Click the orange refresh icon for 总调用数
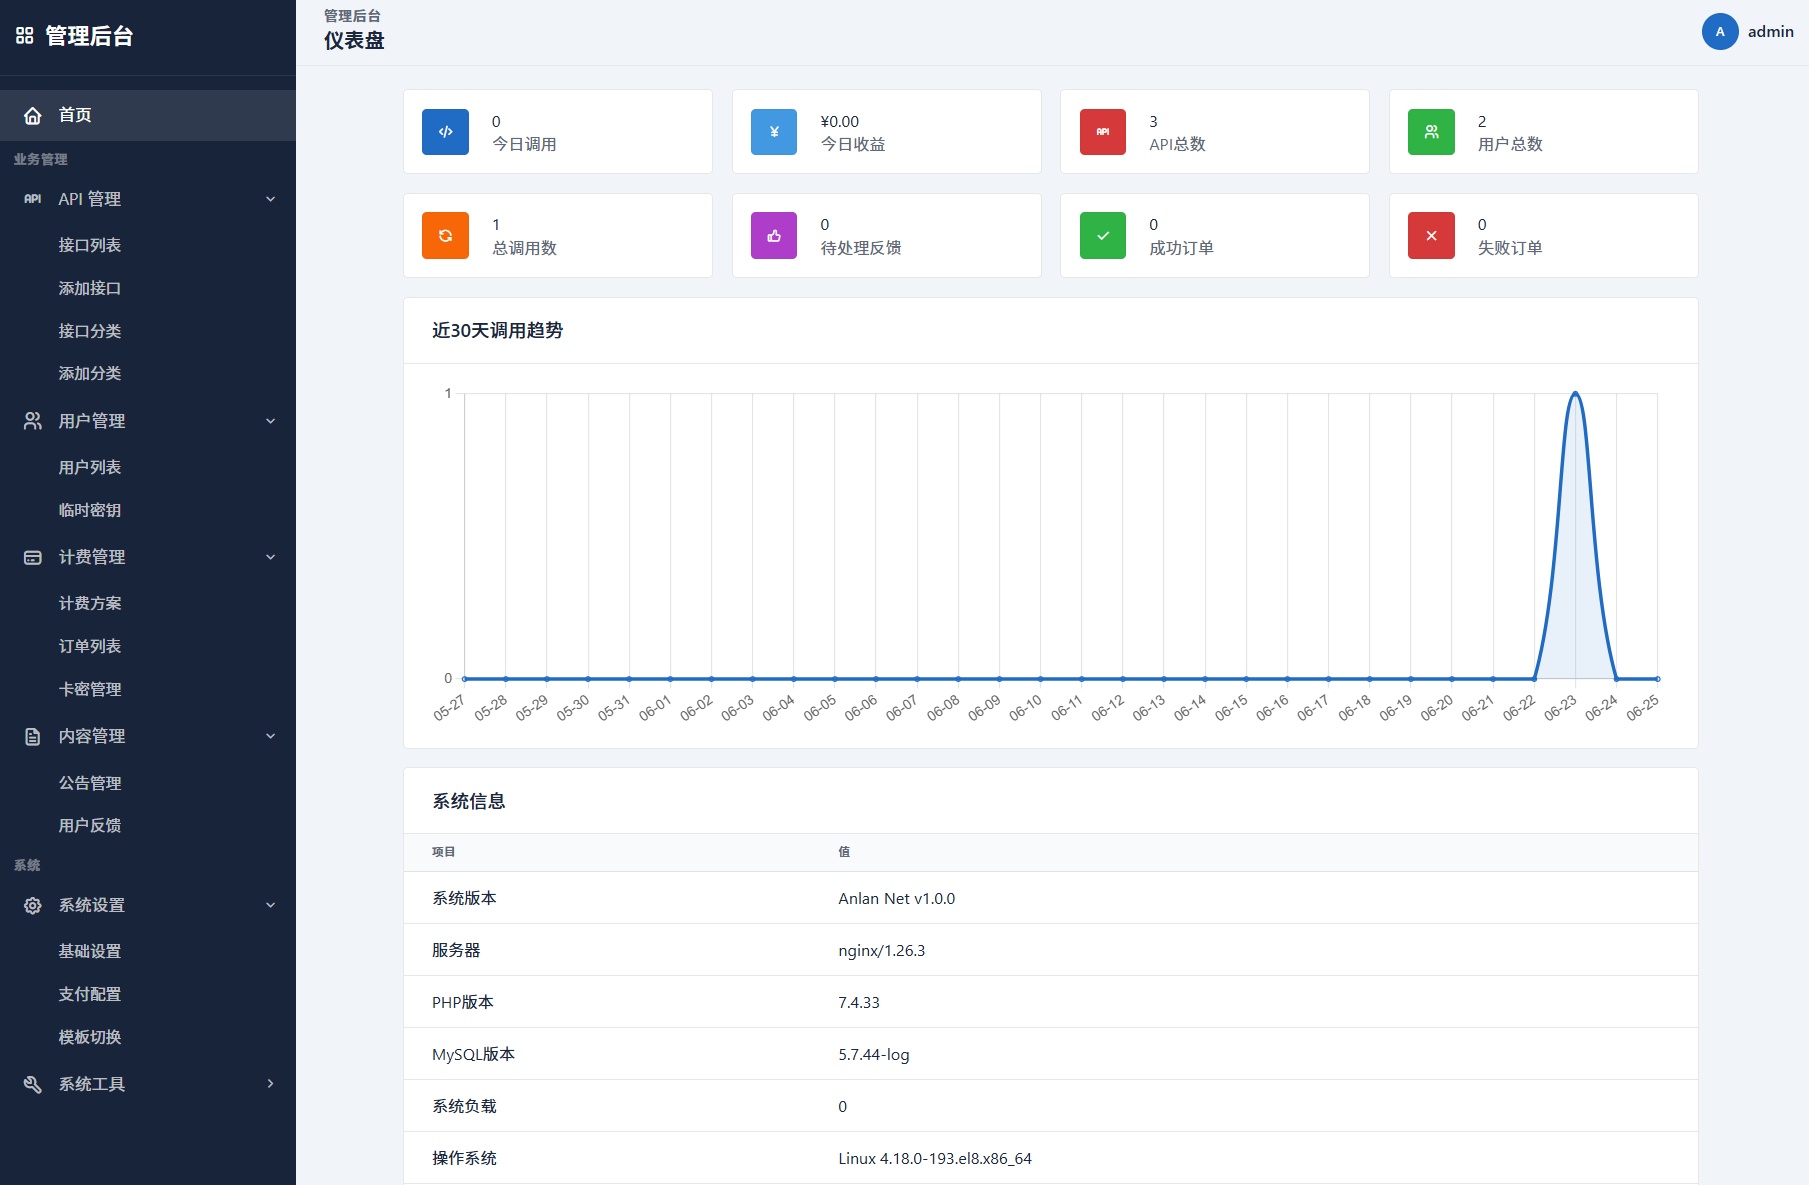 [x=445, y=236]
